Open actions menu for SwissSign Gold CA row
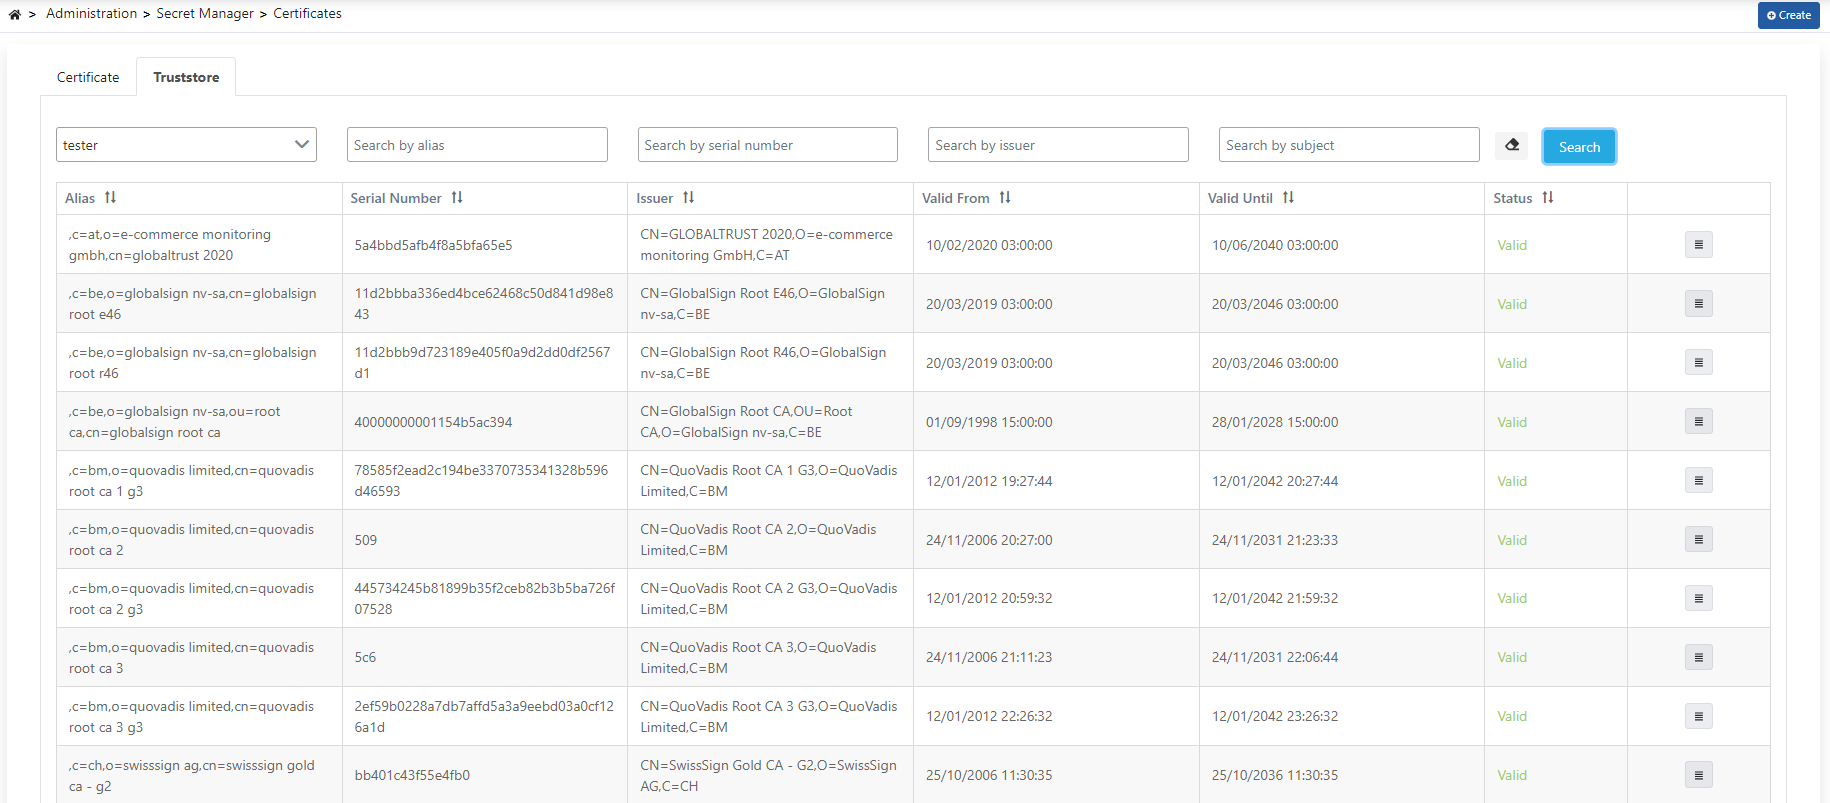Viewport: 1830px width, 803px height. click(x=1697, y=775)
